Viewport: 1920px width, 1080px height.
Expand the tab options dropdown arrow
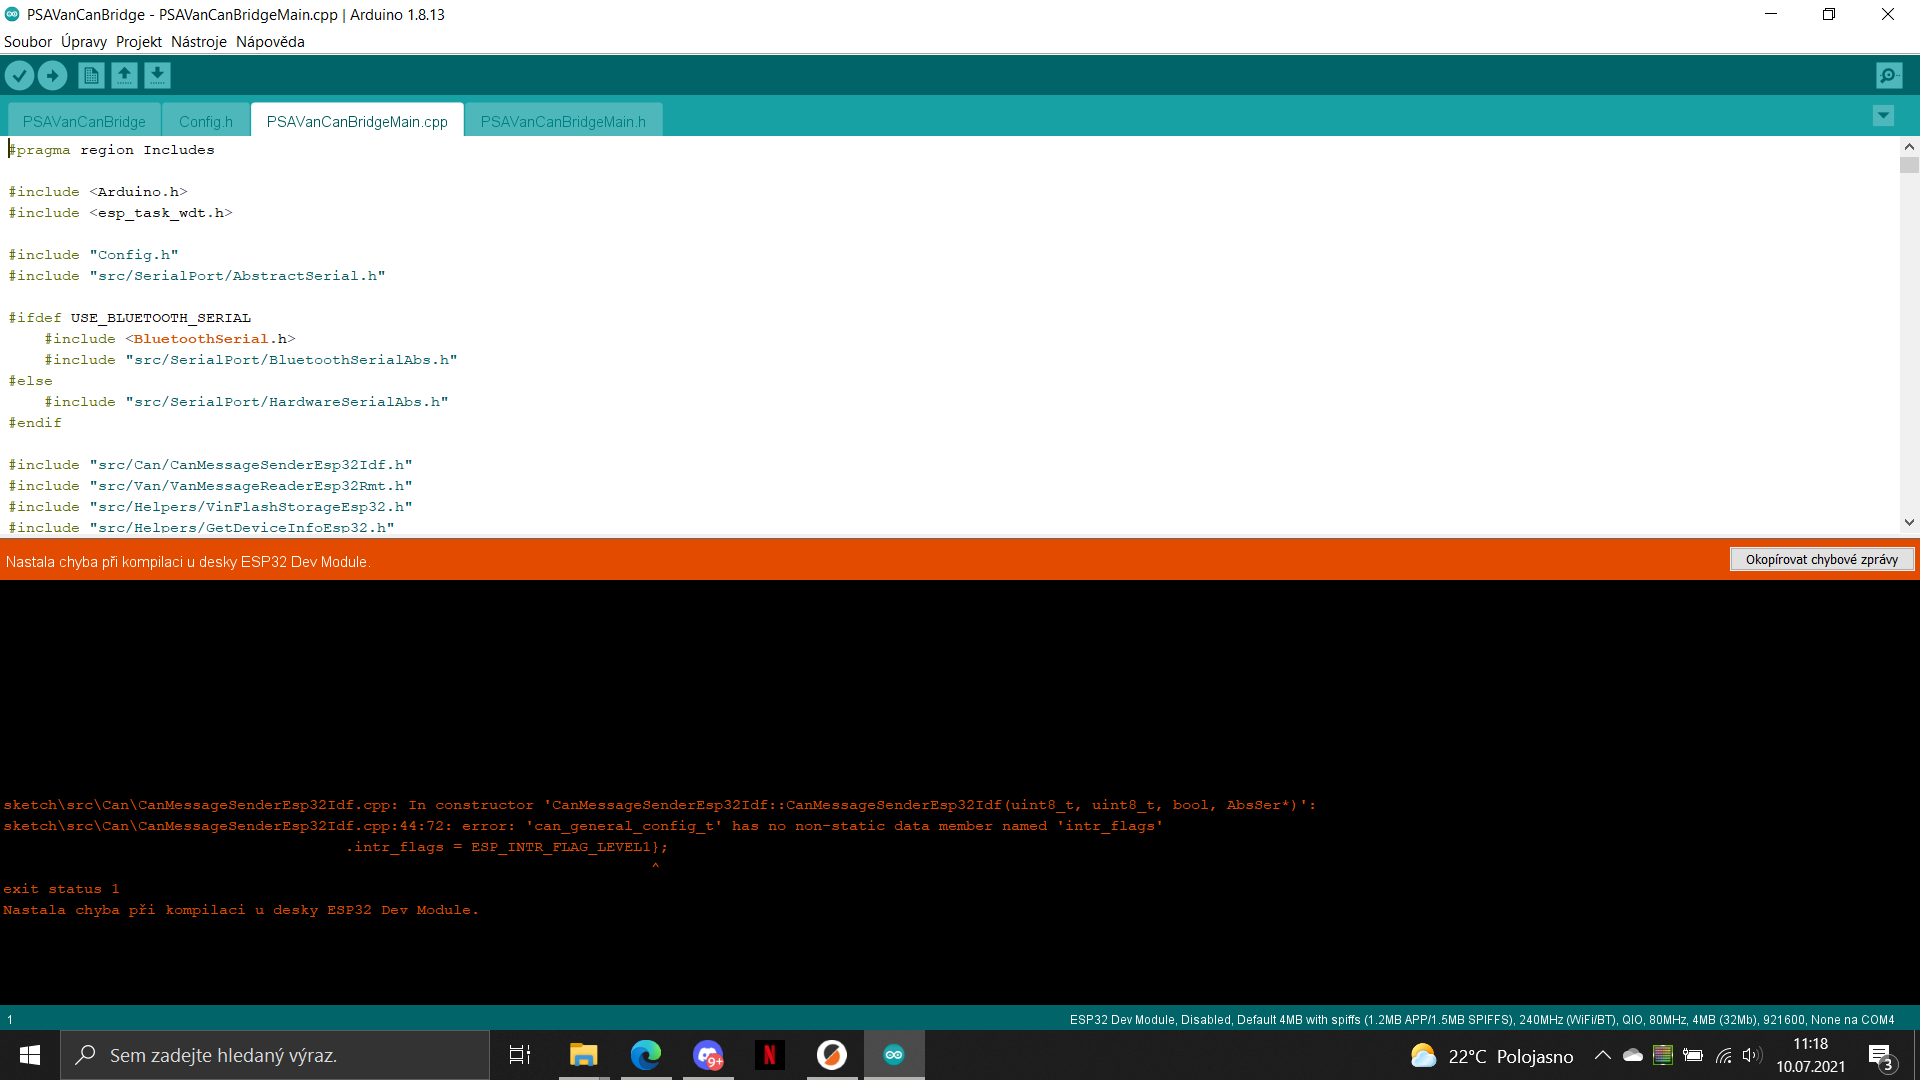point(1883,116)
